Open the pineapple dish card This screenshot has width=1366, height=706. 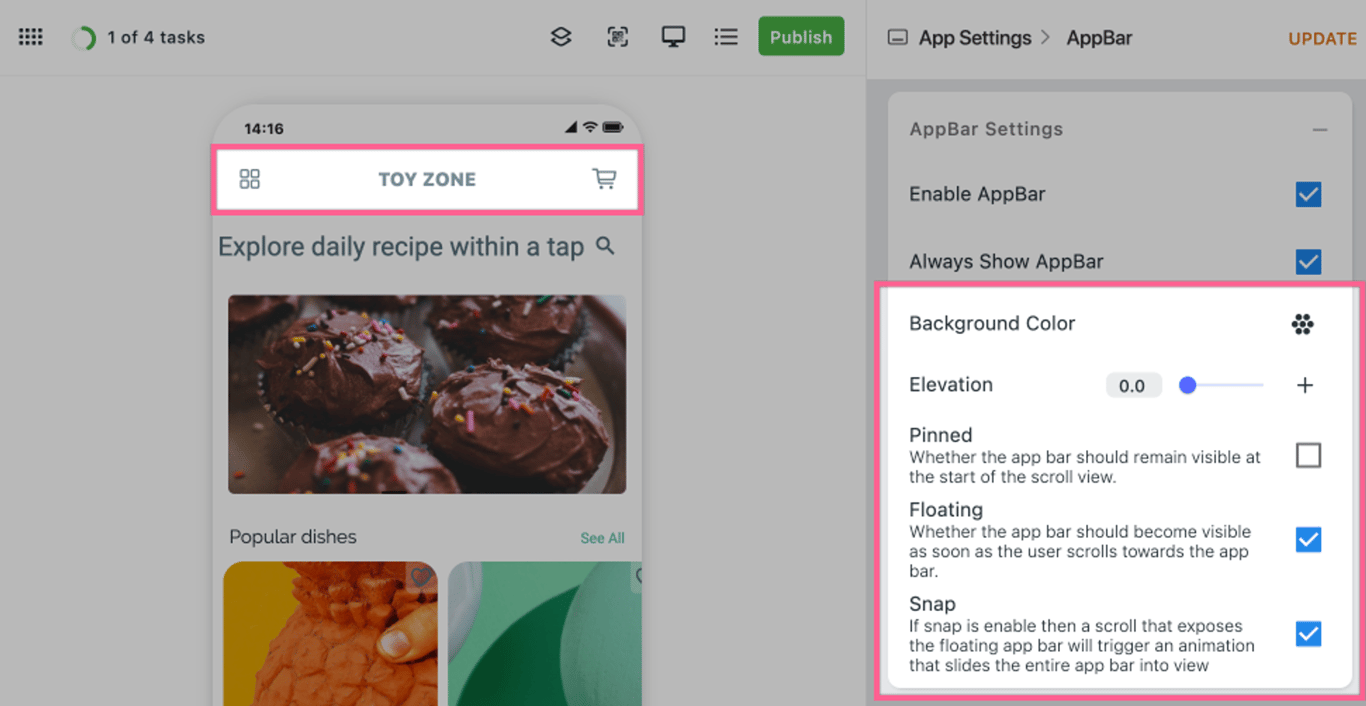(x=330, y=634)
